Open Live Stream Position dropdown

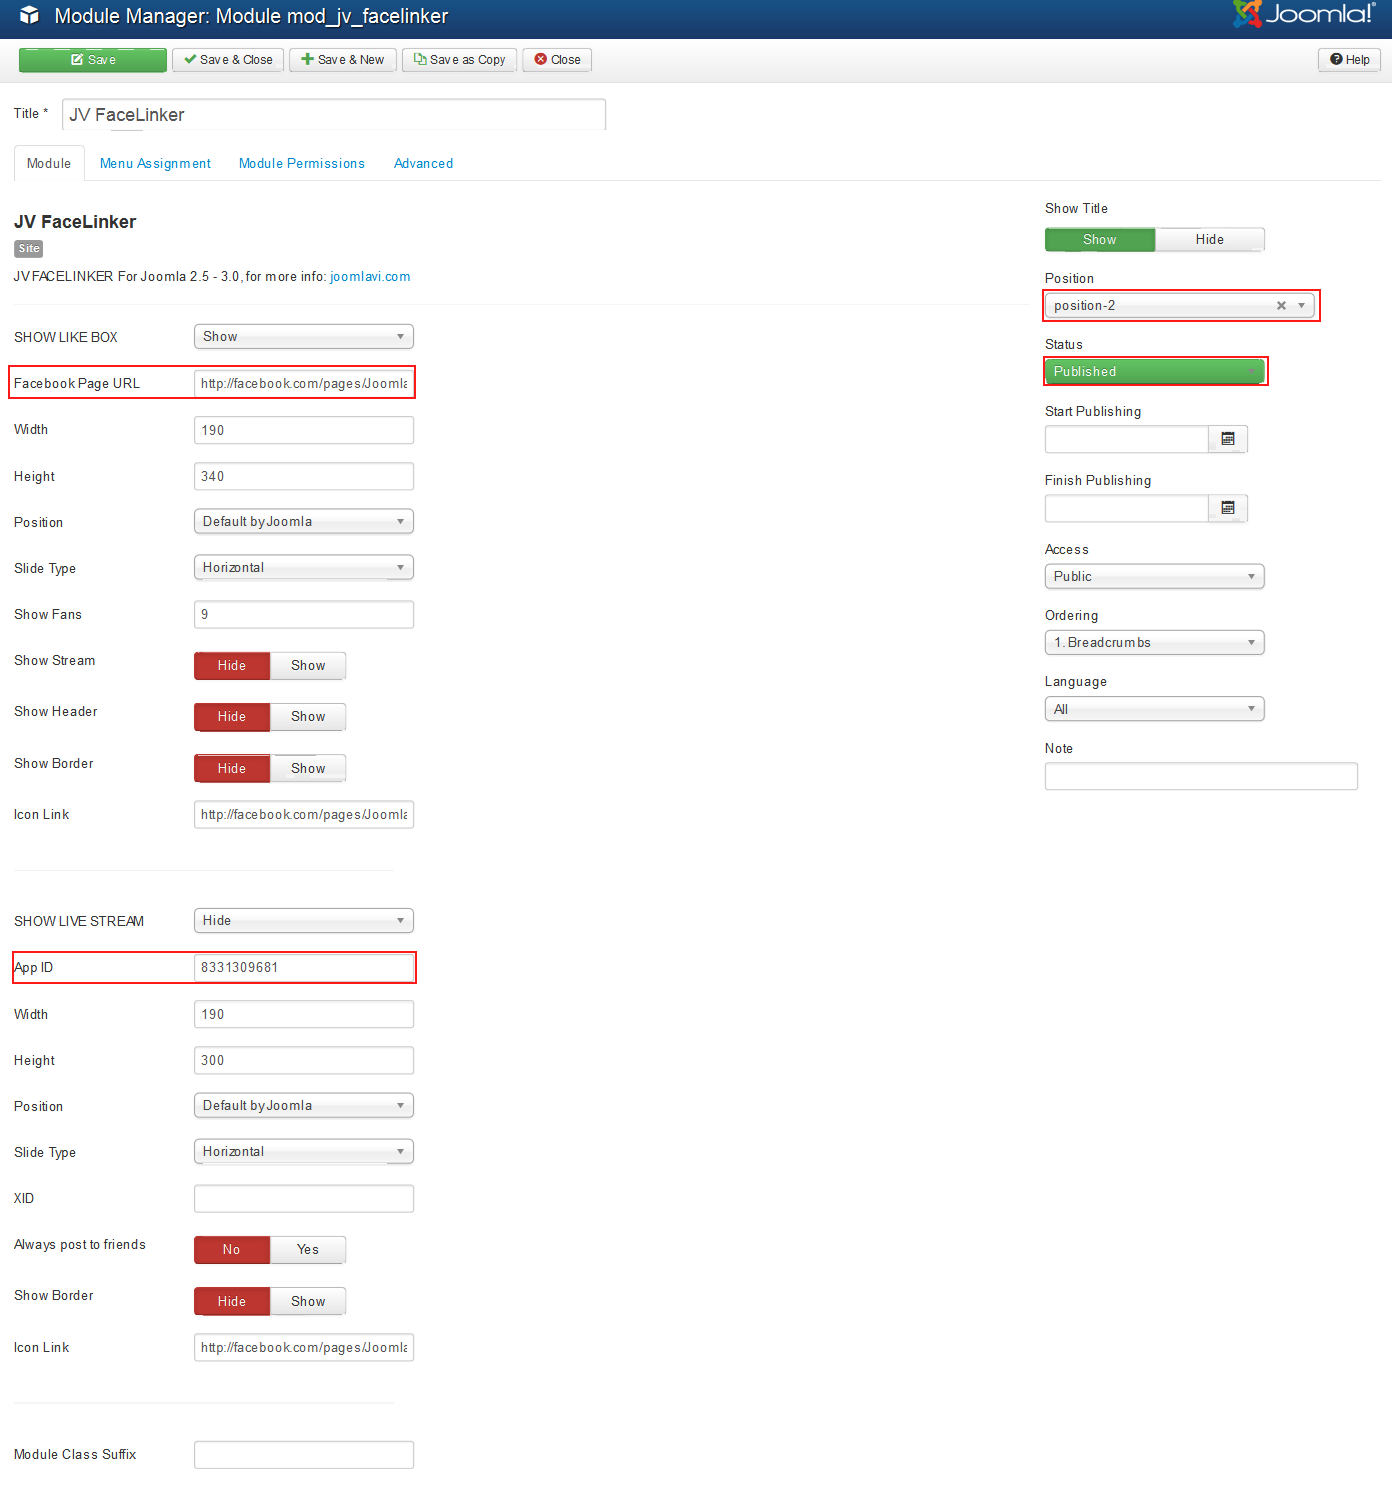coord(304,1106)
